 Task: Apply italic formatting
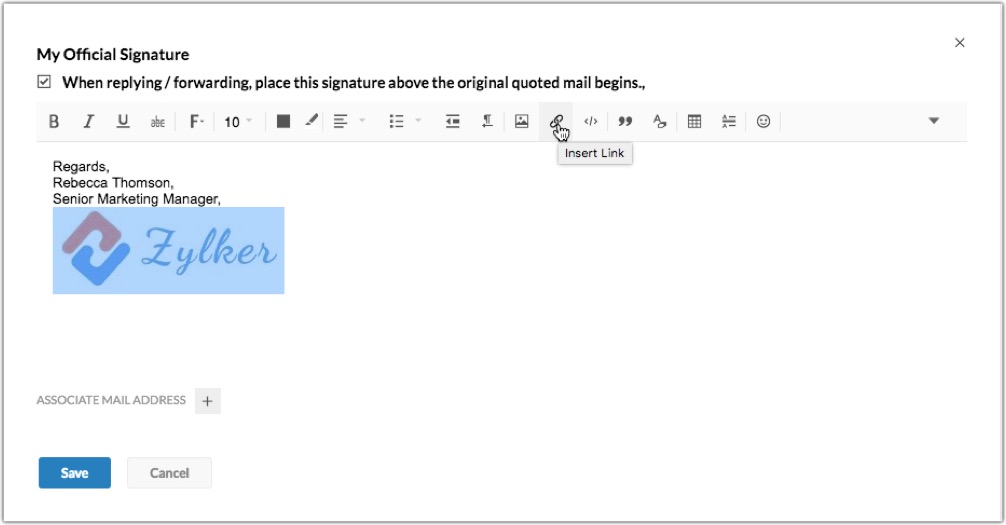click(89, 121)
